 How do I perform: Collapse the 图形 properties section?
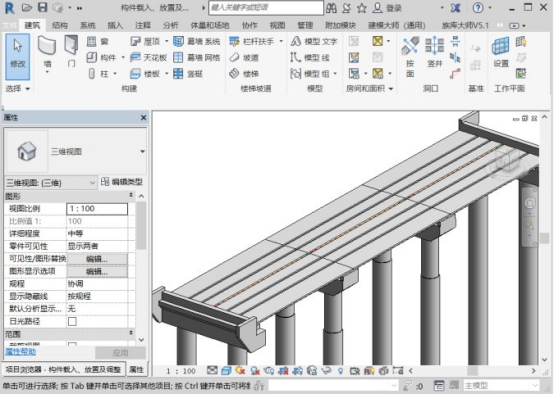coord(131,195)
